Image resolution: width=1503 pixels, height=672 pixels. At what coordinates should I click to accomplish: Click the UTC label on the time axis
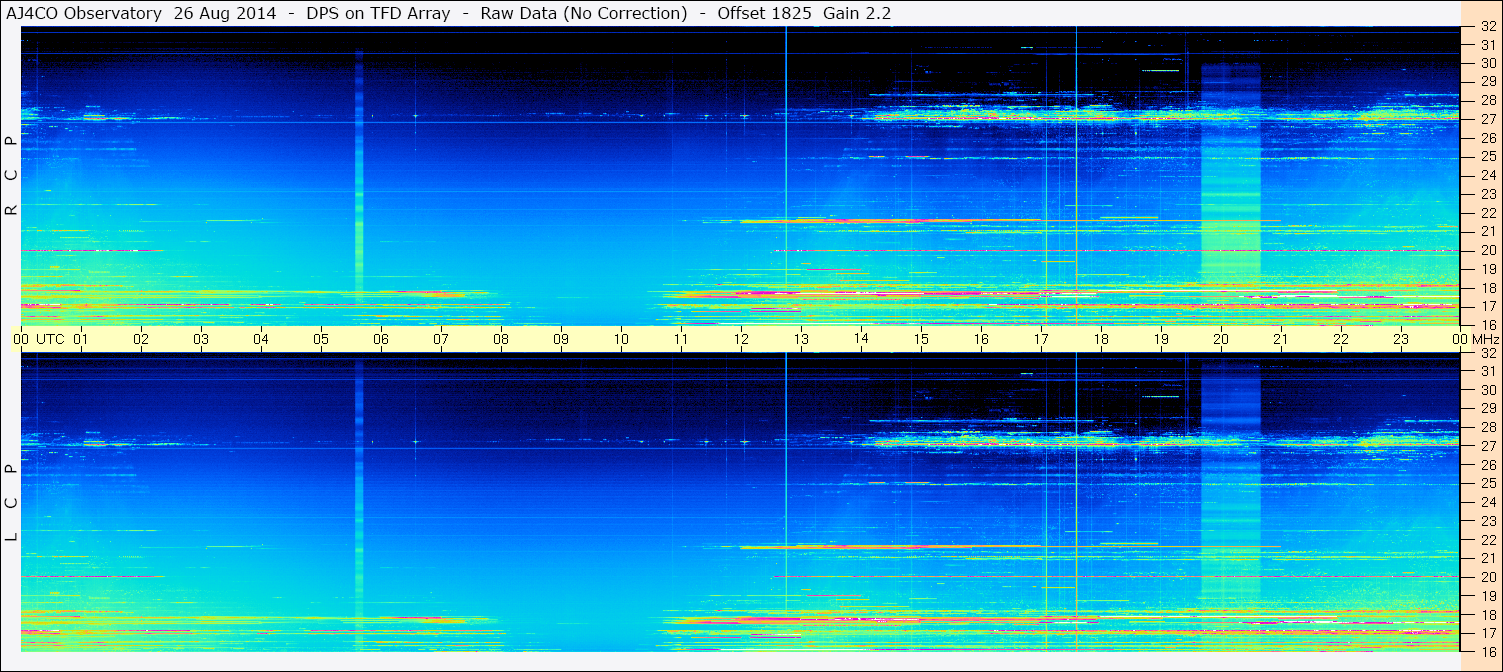click(x=50, y=339)
